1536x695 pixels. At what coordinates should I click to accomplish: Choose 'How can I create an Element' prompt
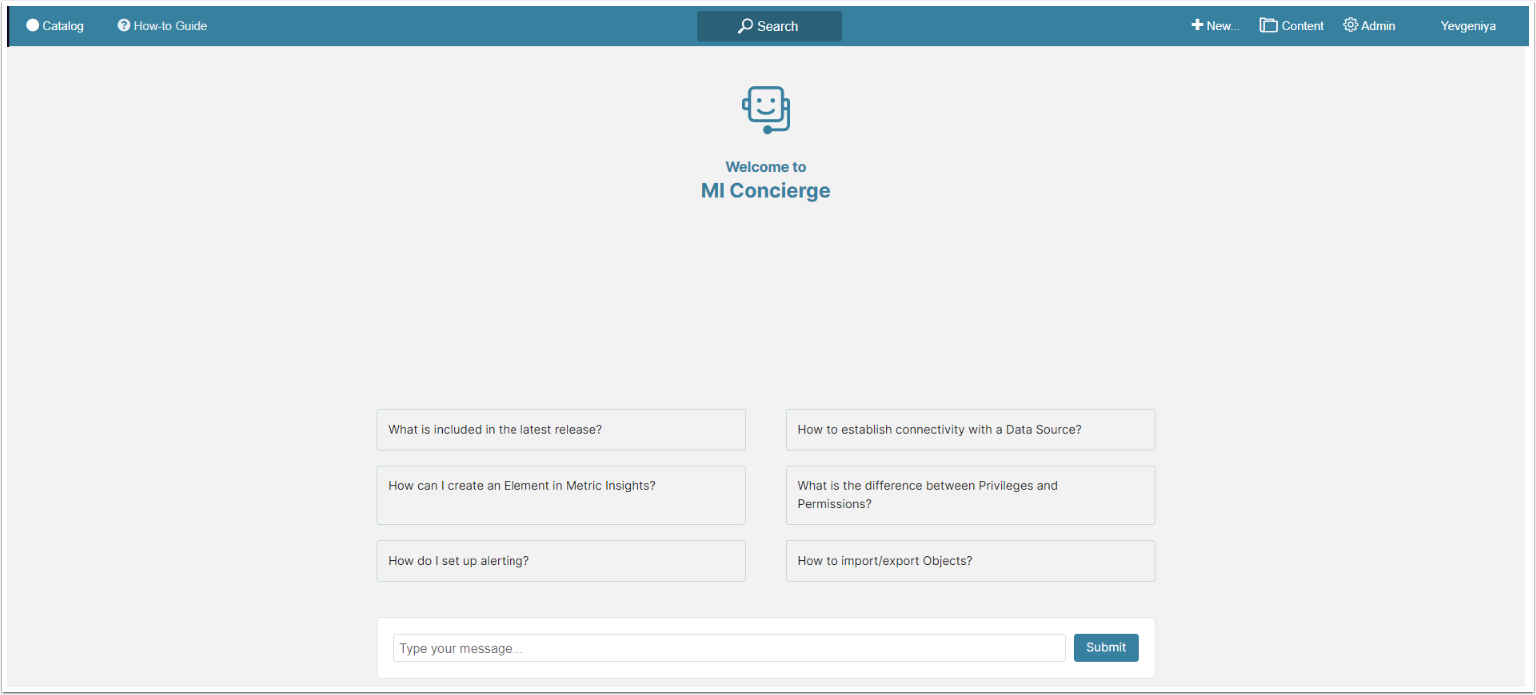561,495
